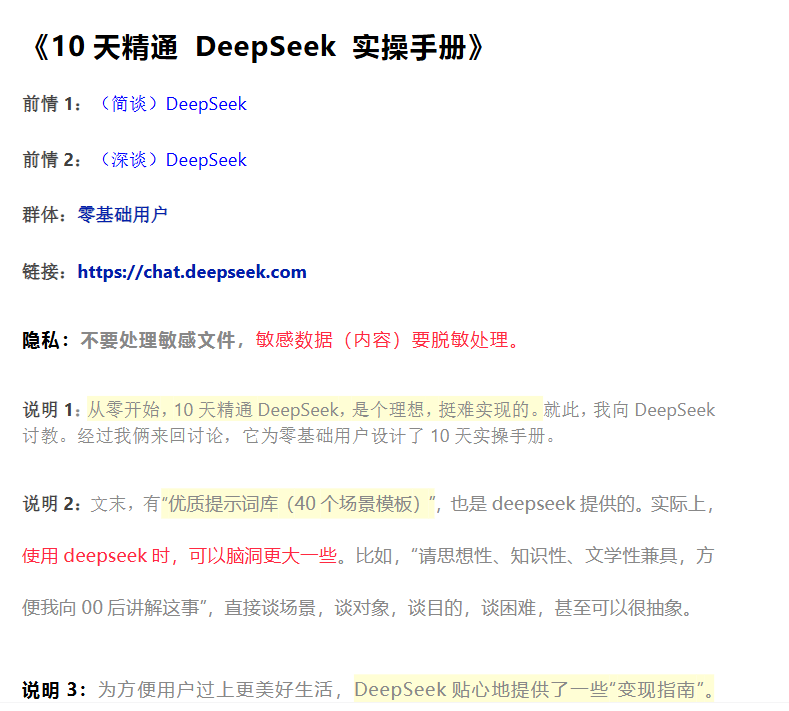789x711 pixels.
Task: Click the label 说明 1：
Action: (52, 410)
